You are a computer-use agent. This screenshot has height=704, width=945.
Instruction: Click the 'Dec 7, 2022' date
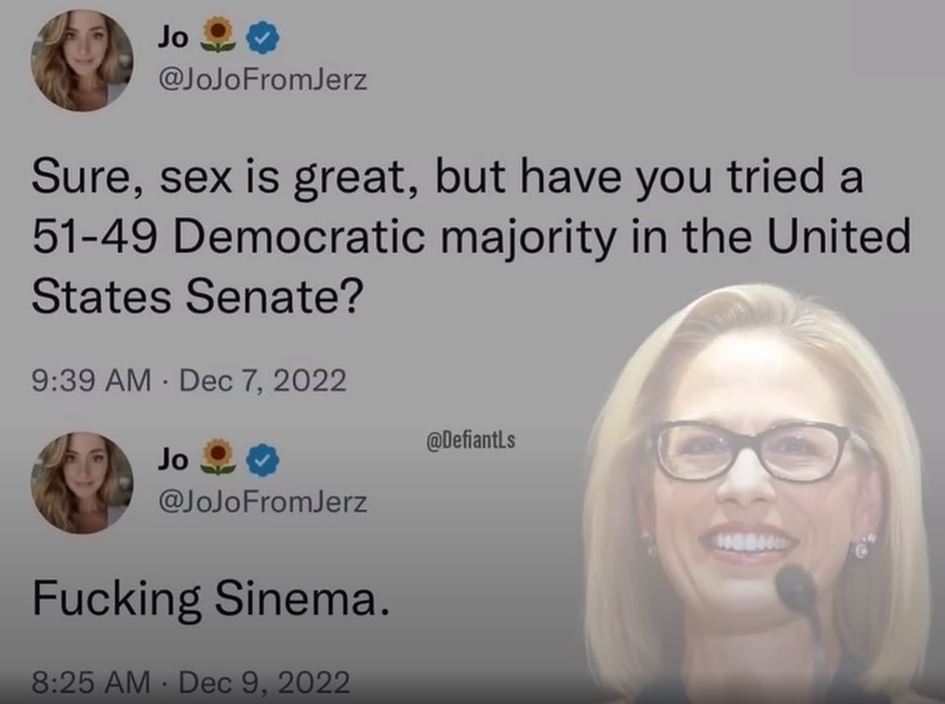click(263, 381)
